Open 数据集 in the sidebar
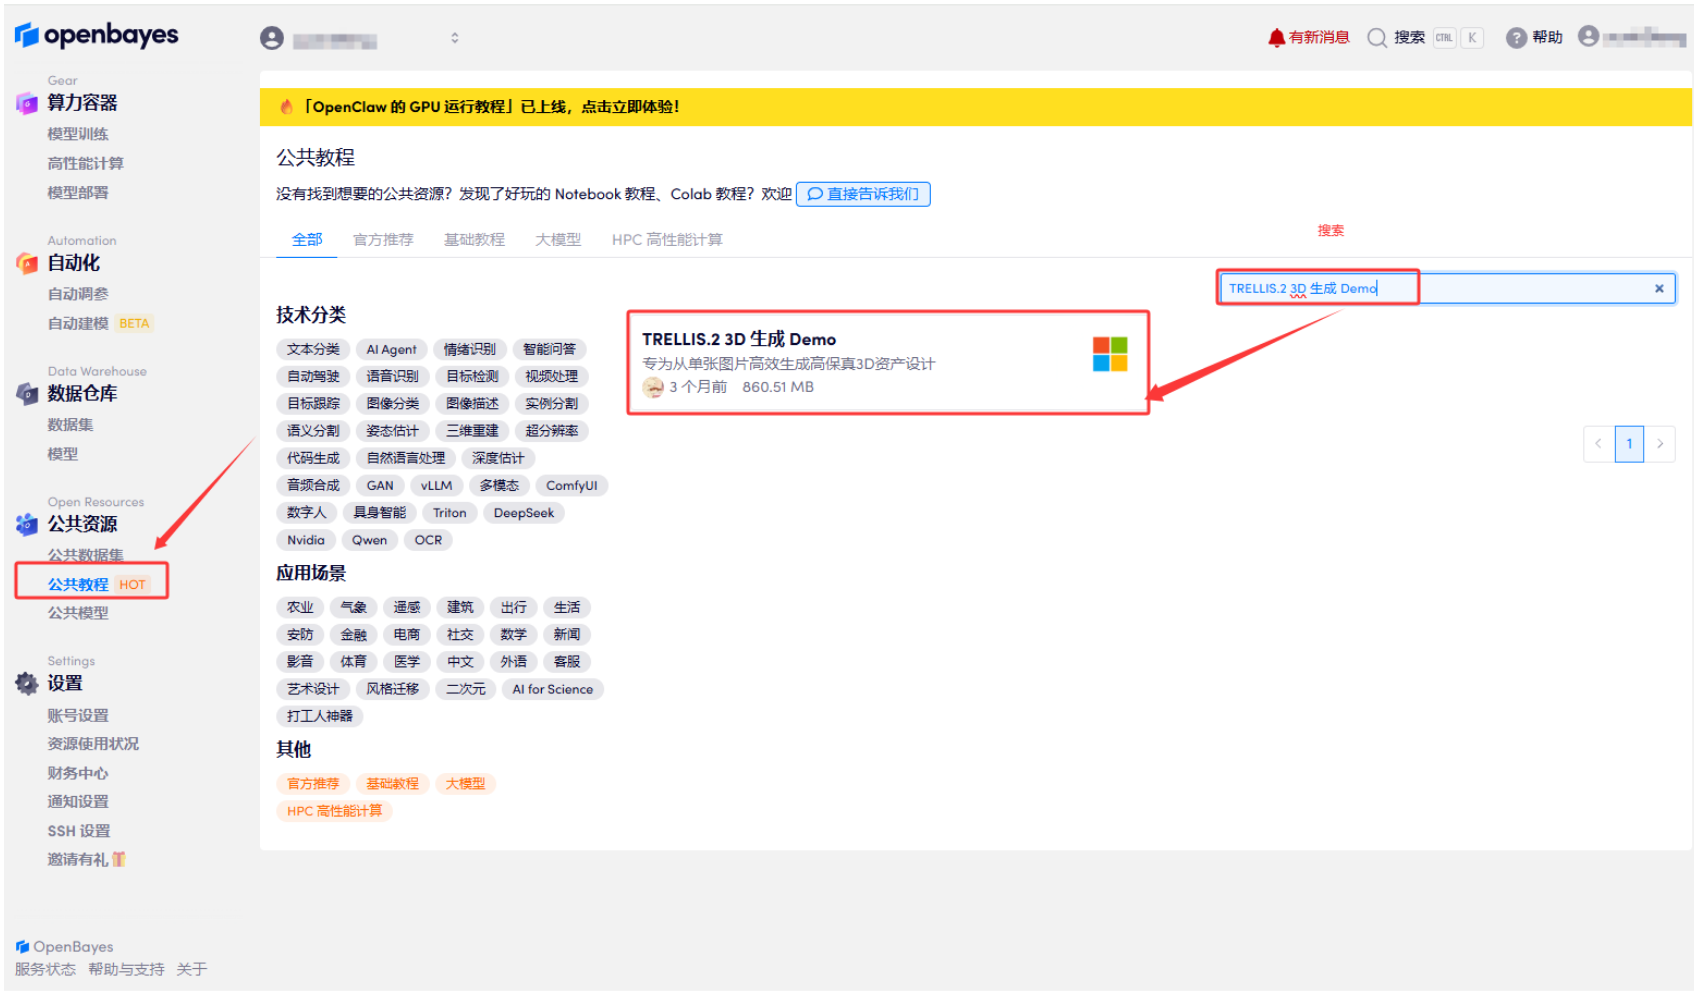 click(x=70, y=425)
